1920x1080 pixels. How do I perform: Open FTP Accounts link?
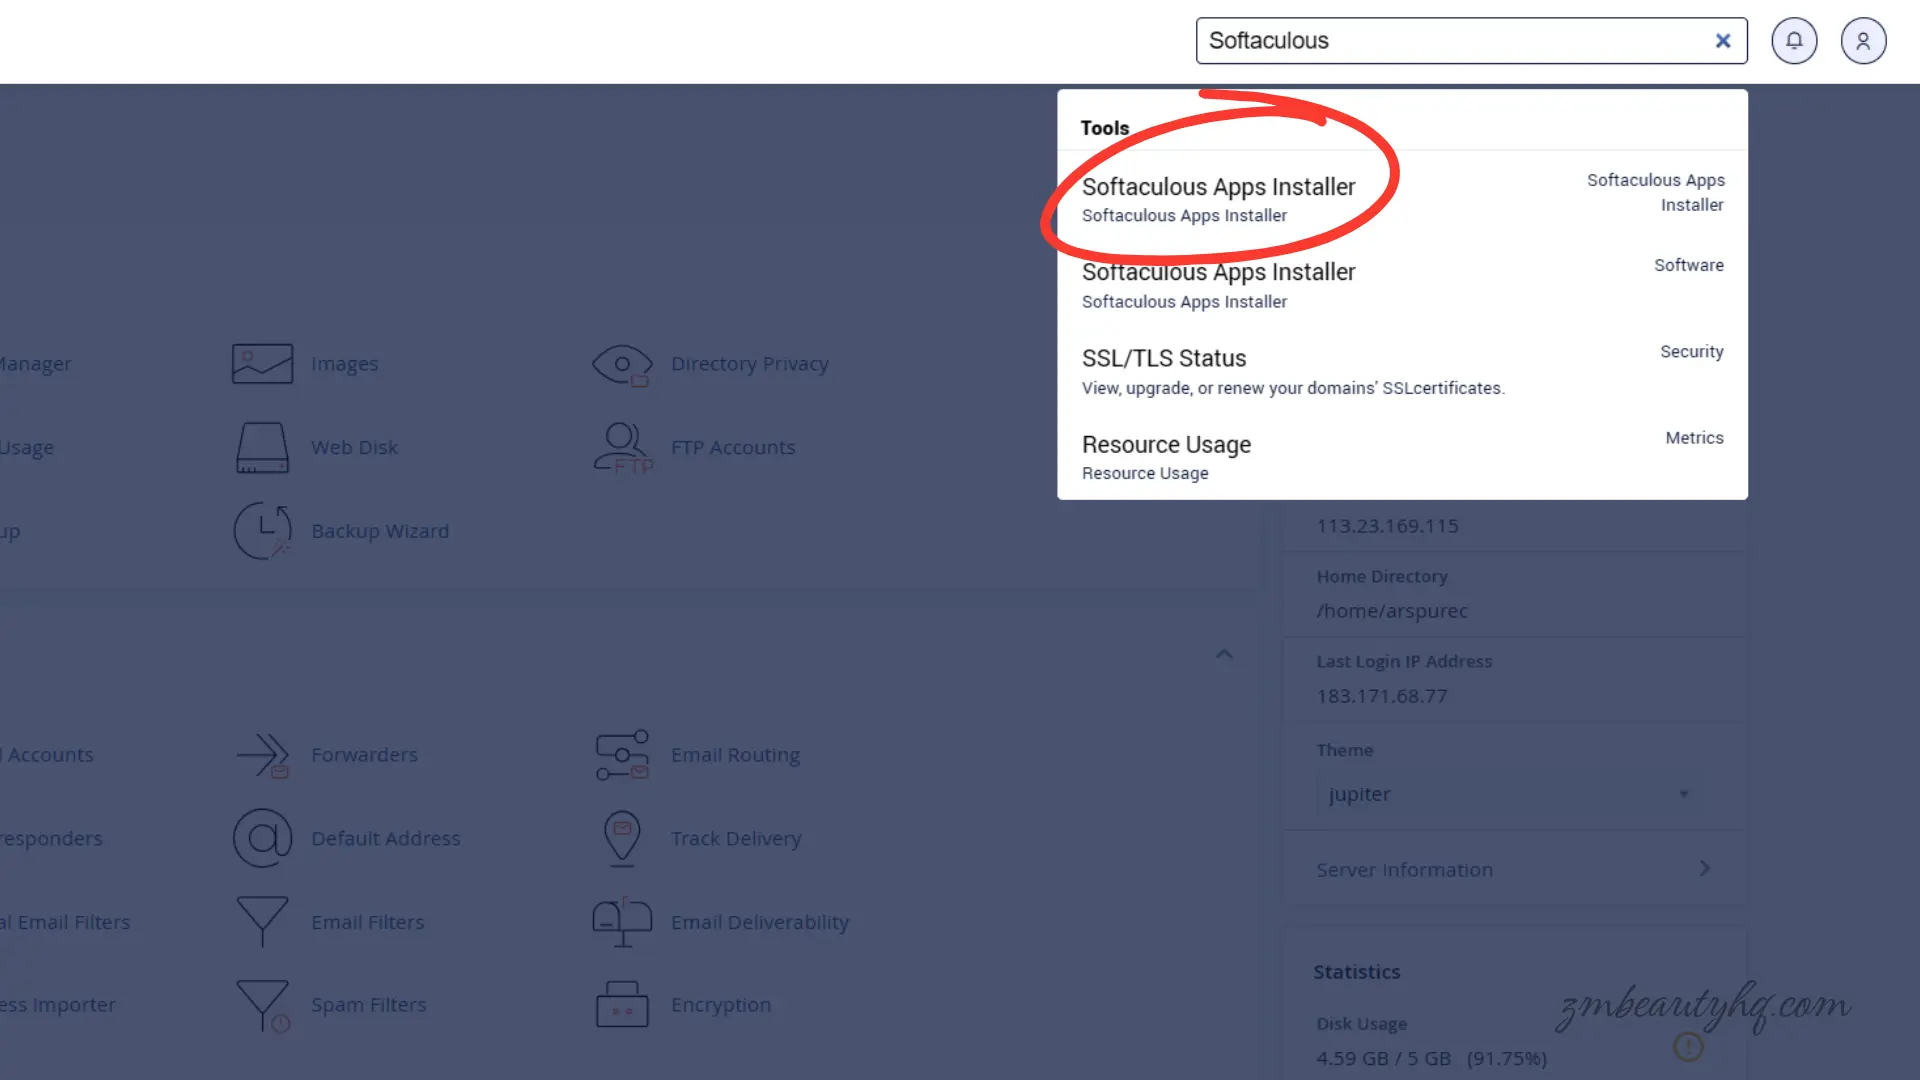click(x=732, y=447)
